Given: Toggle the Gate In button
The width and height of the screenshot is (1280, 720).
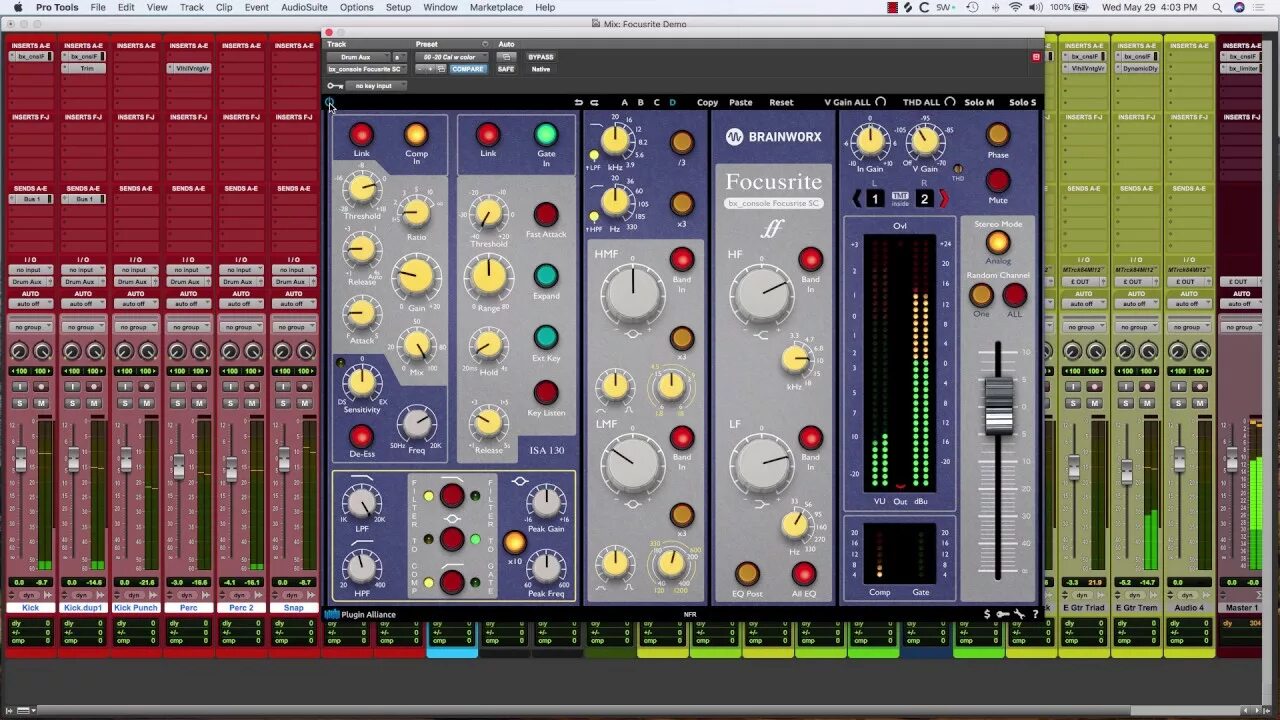Looking at the screenshot, I should [x=546, y=135].
